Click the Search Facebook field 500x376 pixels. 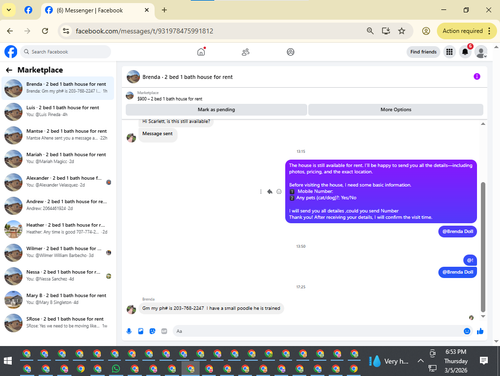tap(66, 52)
